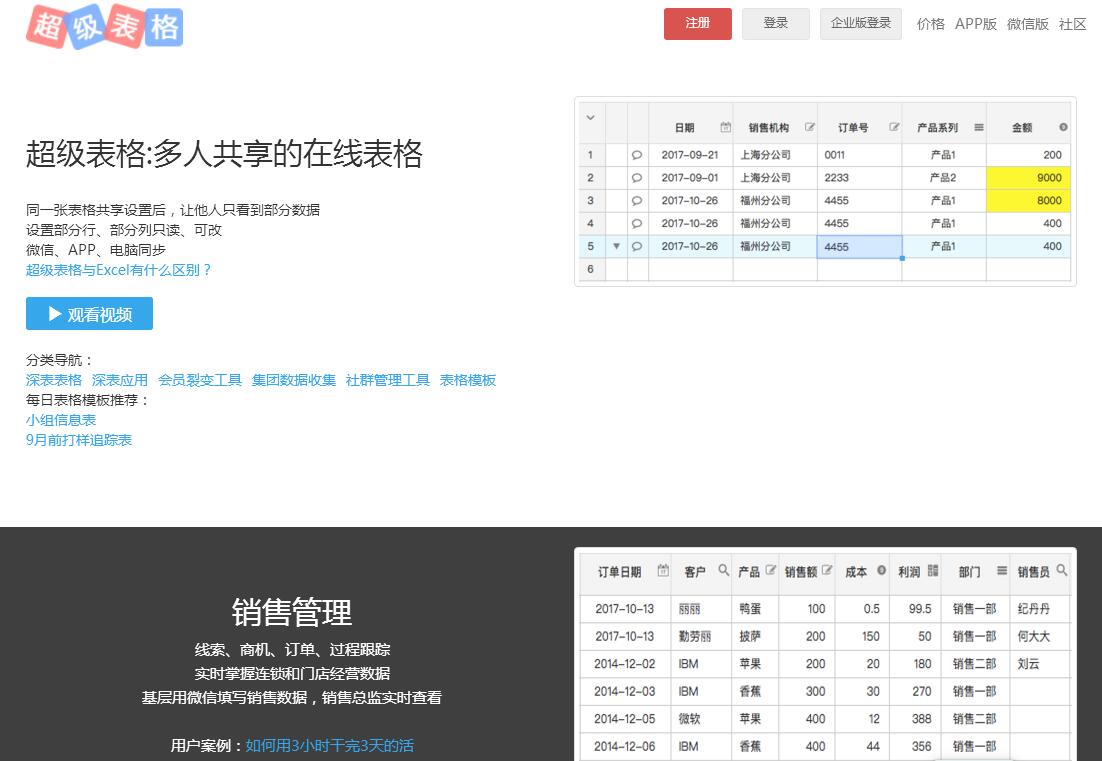
Task: Open the row 5 dropdown triangle
Action: pyautogui.click(x=616, y=246)
